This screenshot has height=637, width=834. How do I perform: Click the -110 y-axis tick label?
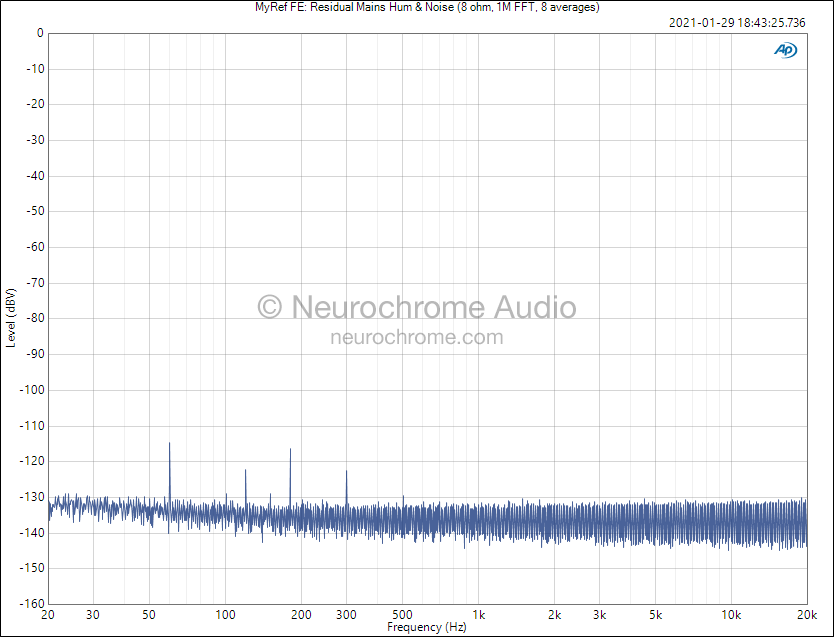click(32, 426)
